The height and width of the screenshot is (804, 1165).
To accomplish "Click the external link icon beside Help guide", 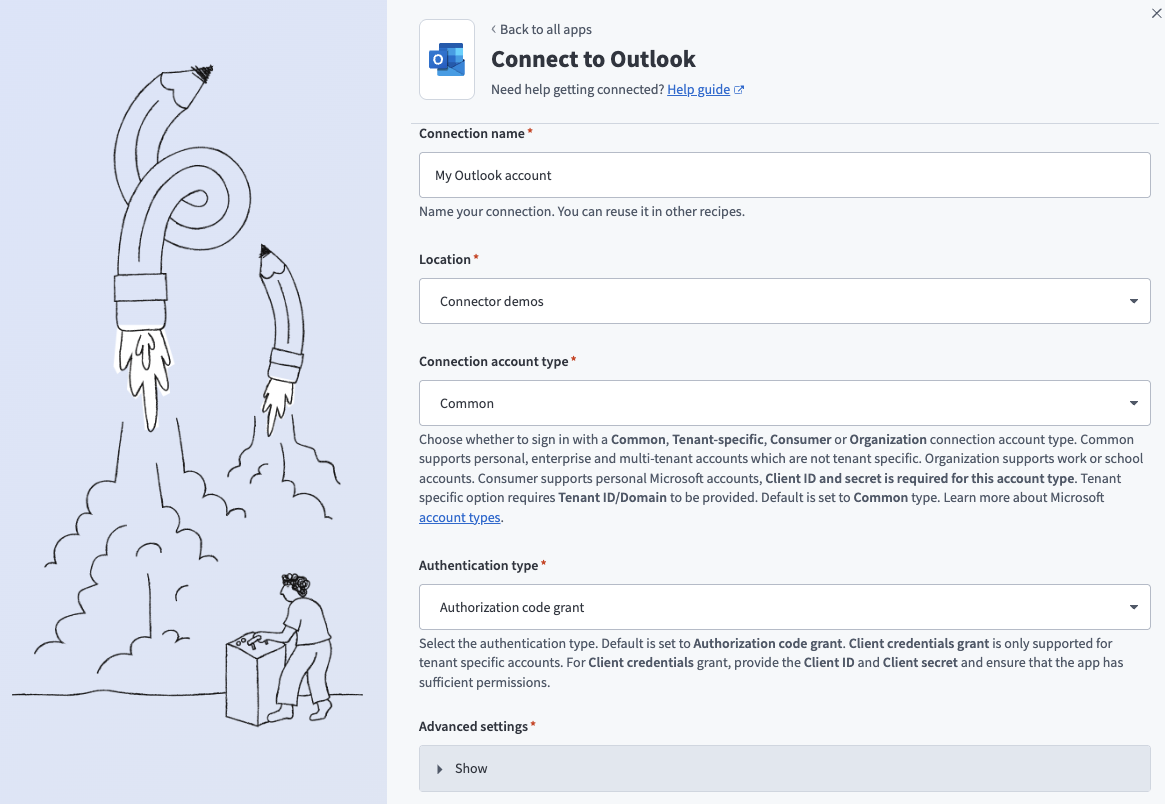I will click(x=738, y=89).
